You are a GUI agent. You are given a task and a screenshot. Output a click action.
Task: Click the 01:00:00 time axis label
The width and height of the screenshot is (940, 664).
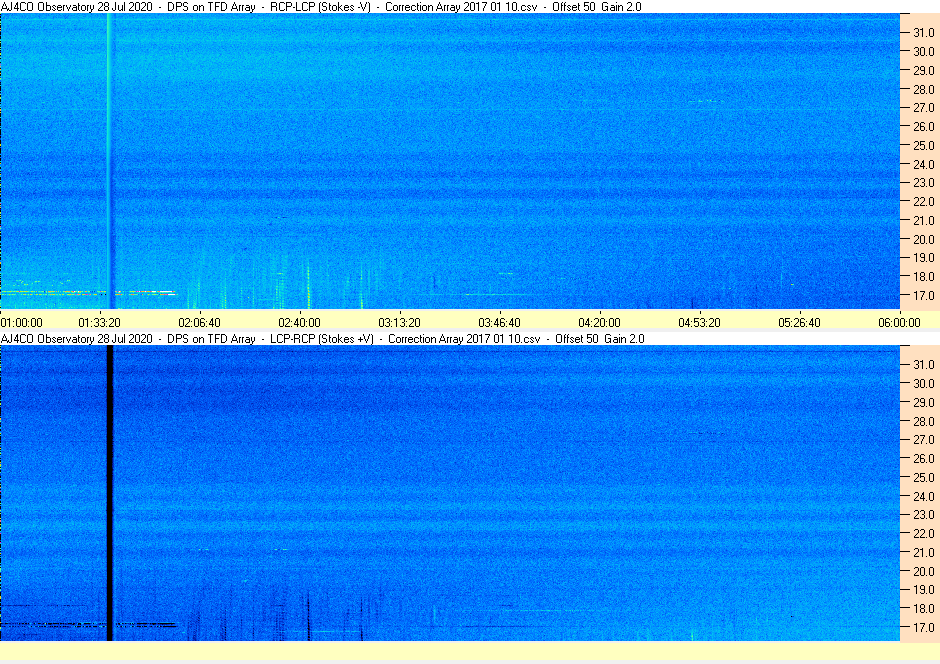[x=22, y=322]
